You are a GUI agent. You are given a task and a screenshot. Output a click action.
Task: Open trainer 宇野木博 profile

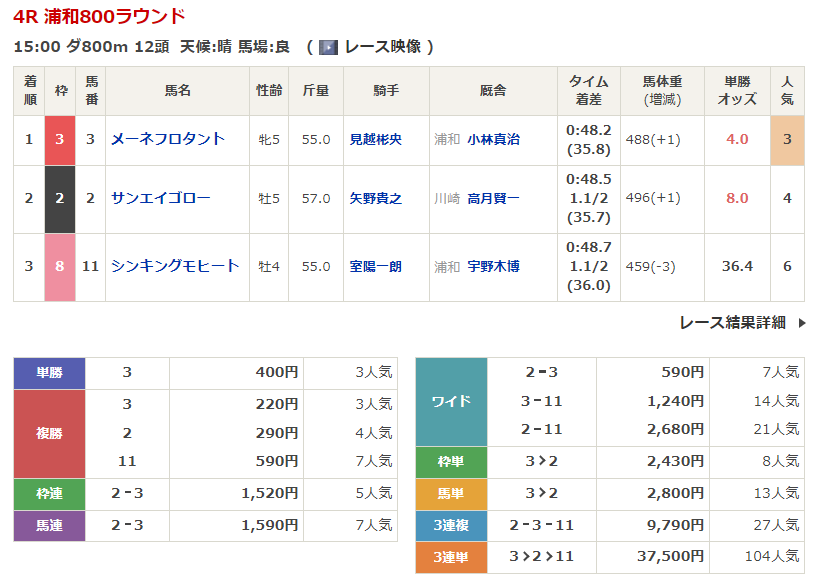tap(493, 267)
